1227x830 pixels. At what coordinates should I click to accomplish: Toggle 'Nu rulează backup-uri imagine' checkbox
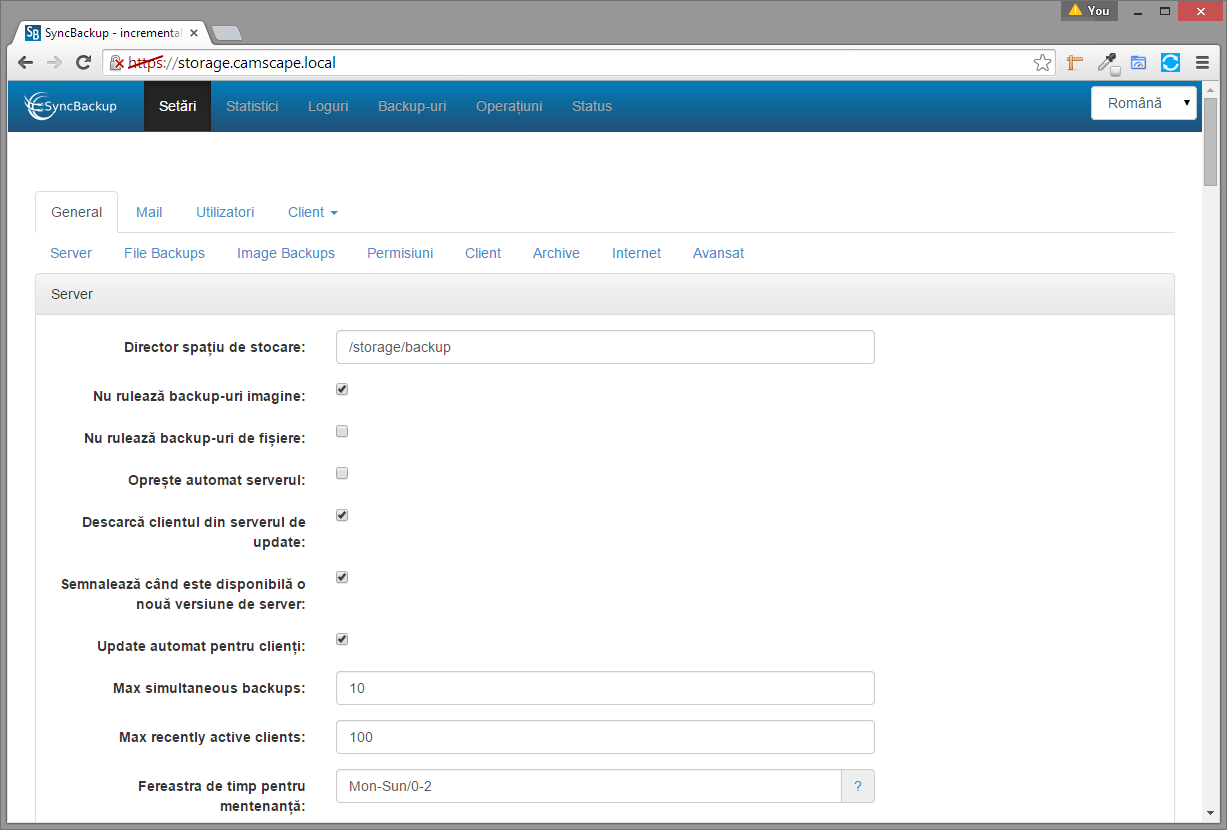pos(342,389)
